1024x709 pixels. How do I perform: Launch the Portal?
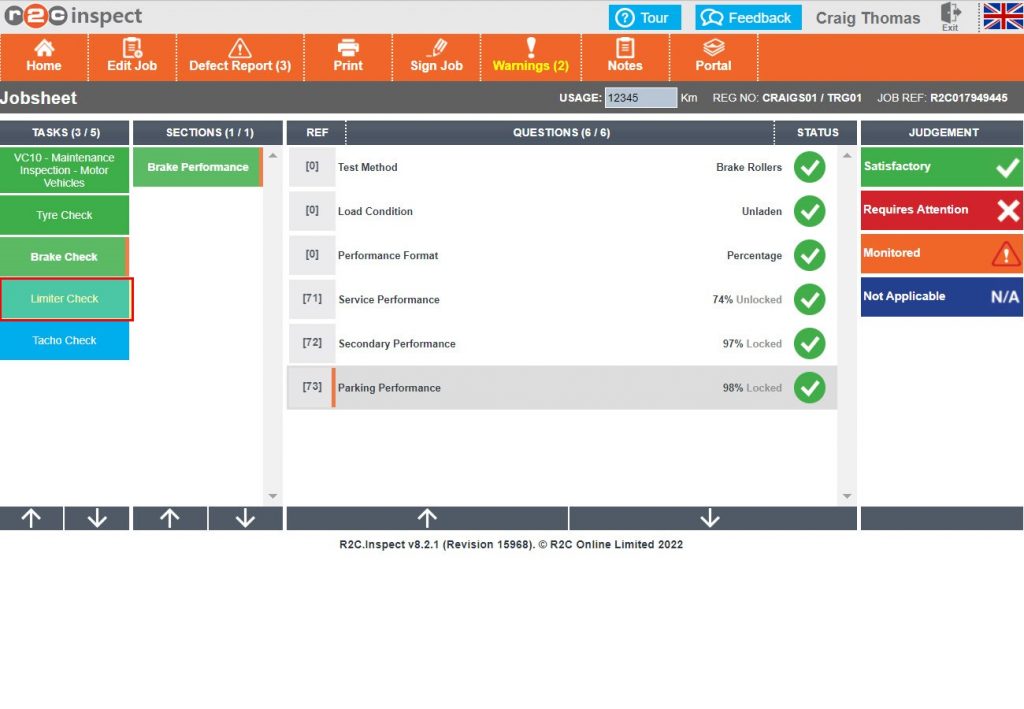point(713,58)
